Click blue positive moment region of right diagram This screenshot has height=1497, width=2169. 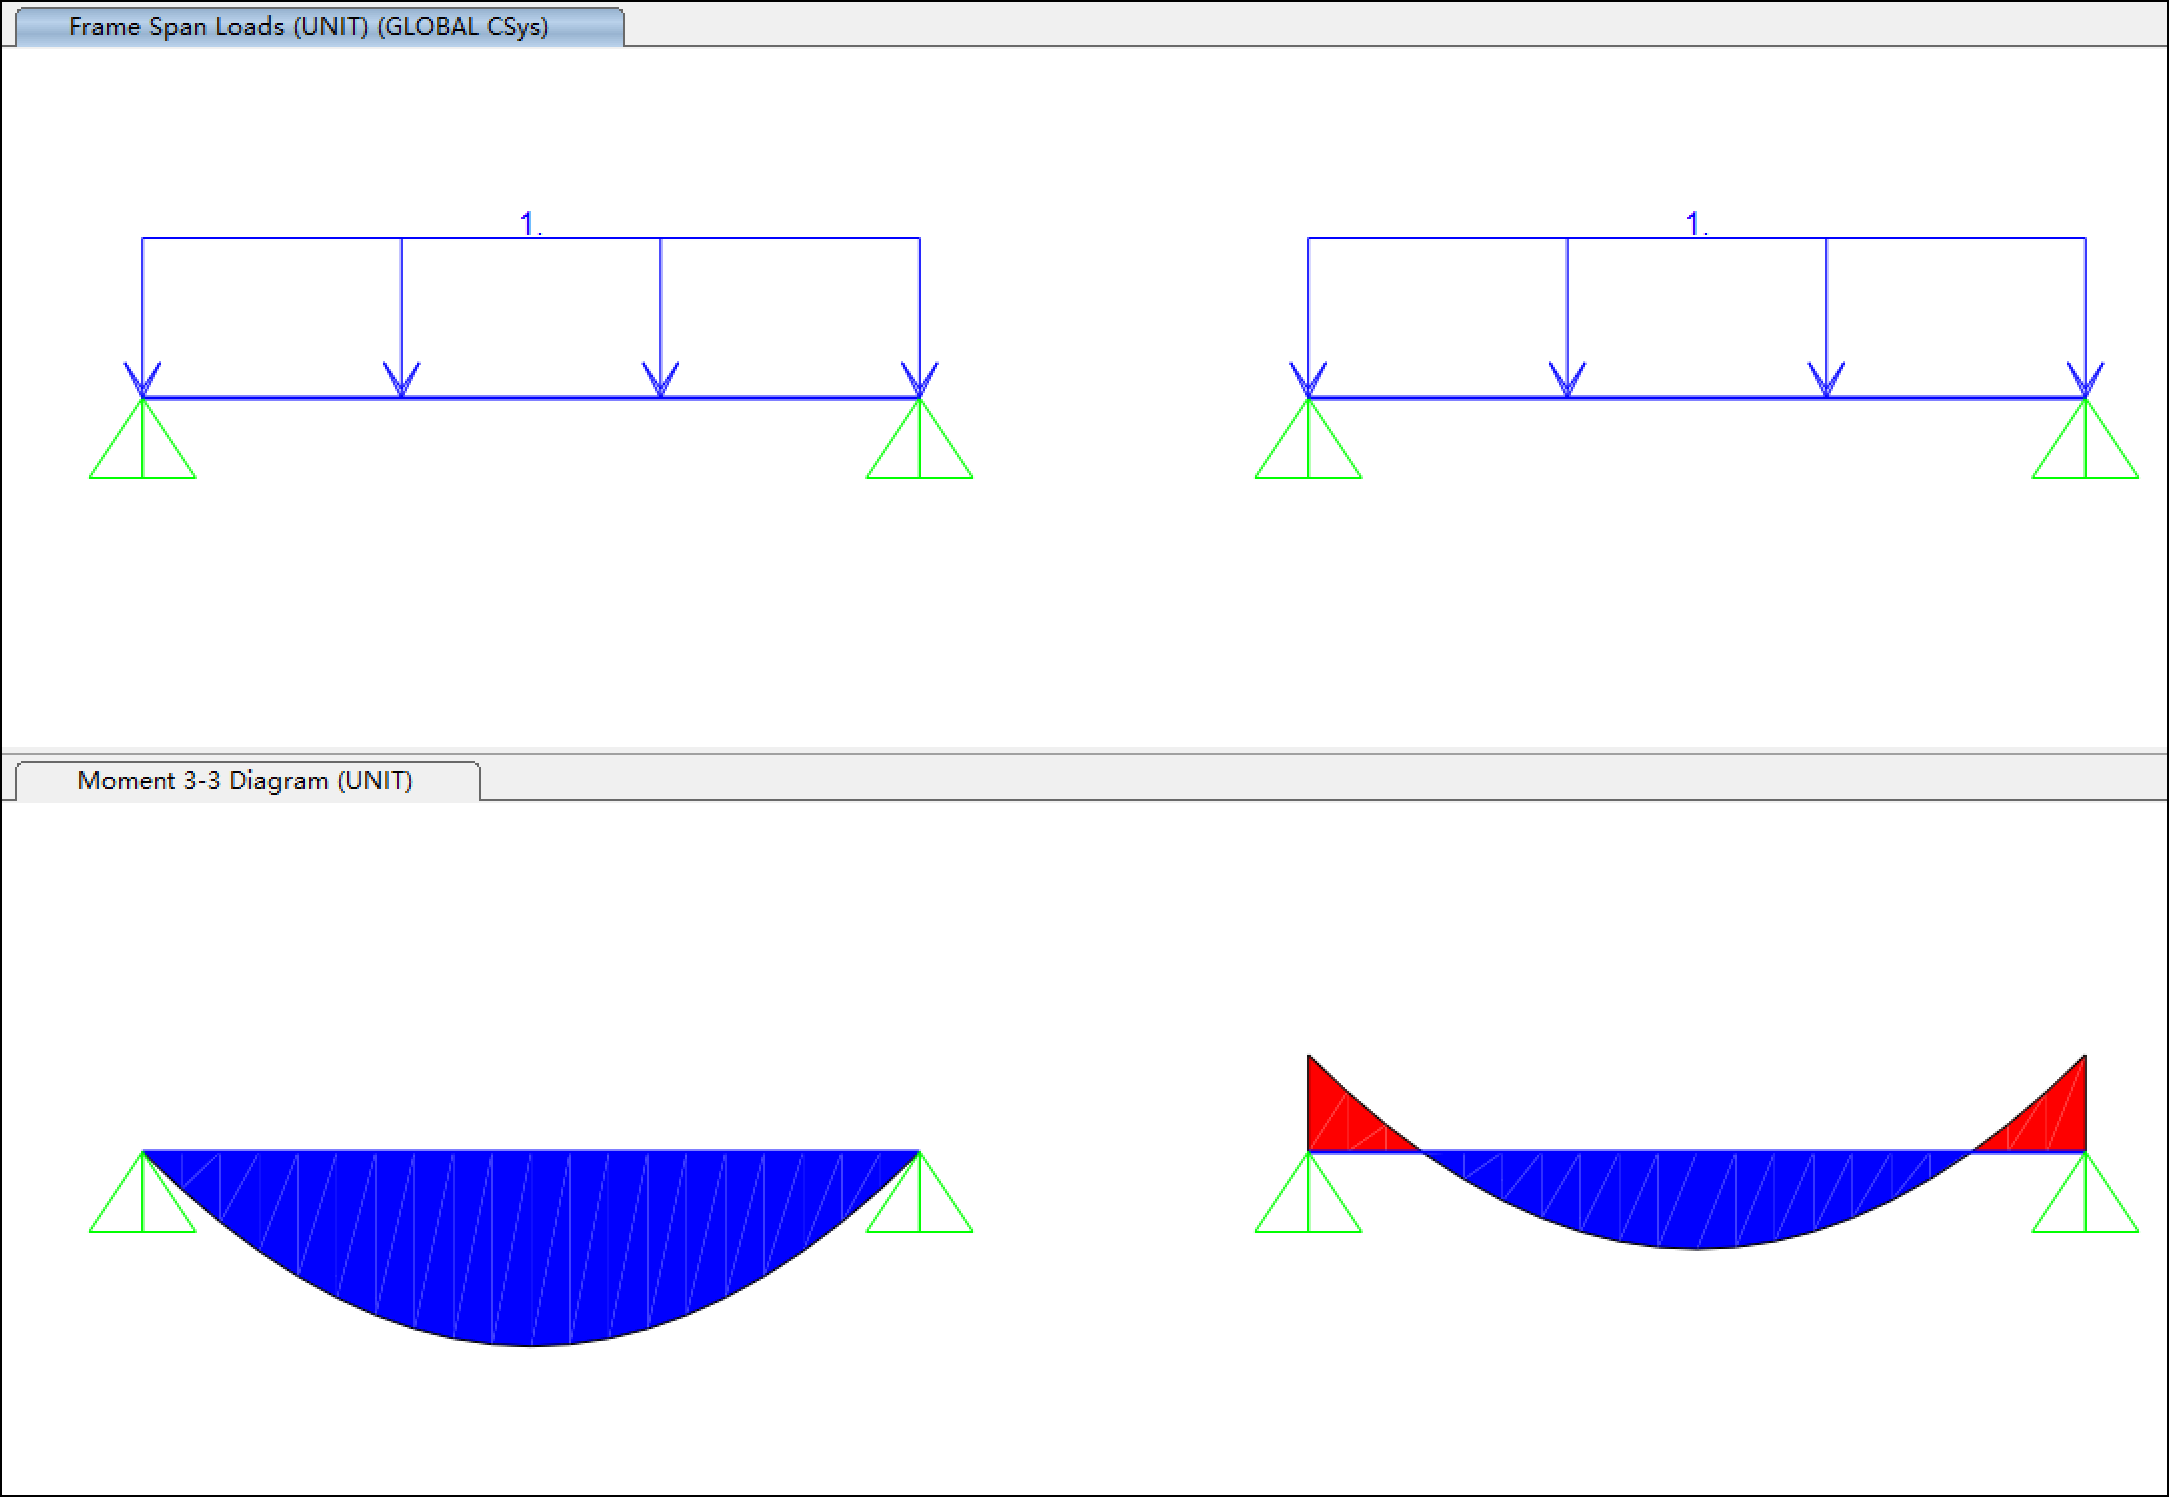pos(1696,1198)
